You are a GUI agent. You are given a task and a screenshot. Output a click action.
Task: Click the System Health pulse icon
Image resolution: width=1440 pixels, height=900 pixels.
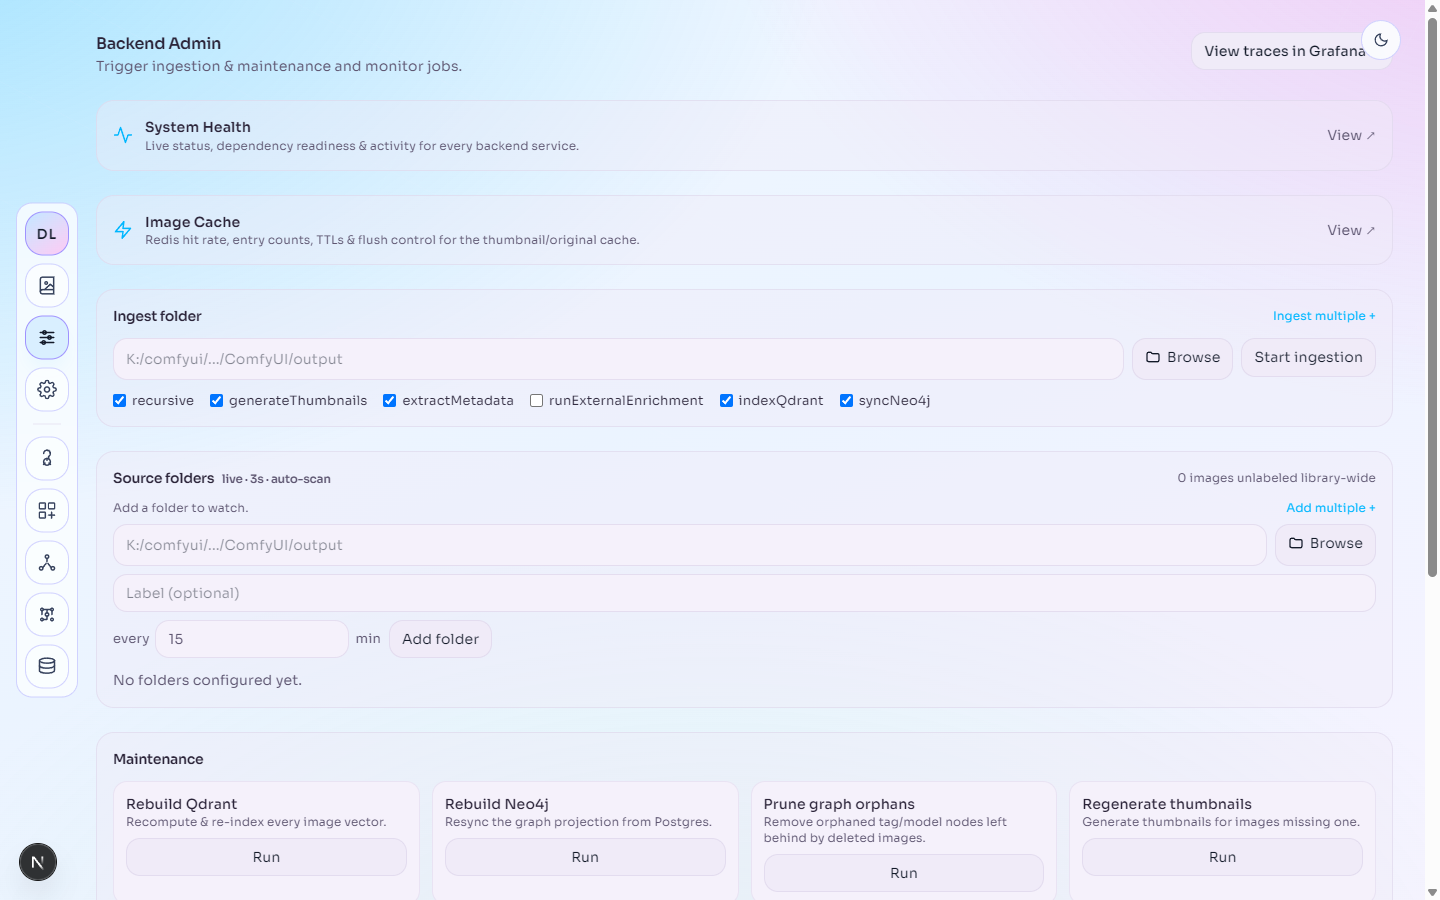(123, 135)
